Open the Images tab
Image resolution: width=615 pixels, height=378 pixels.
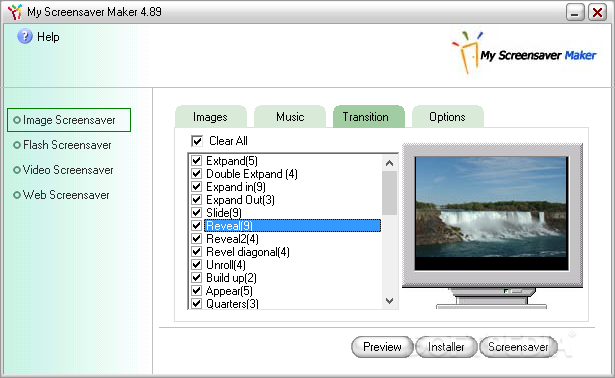click(x=211, y=117)
